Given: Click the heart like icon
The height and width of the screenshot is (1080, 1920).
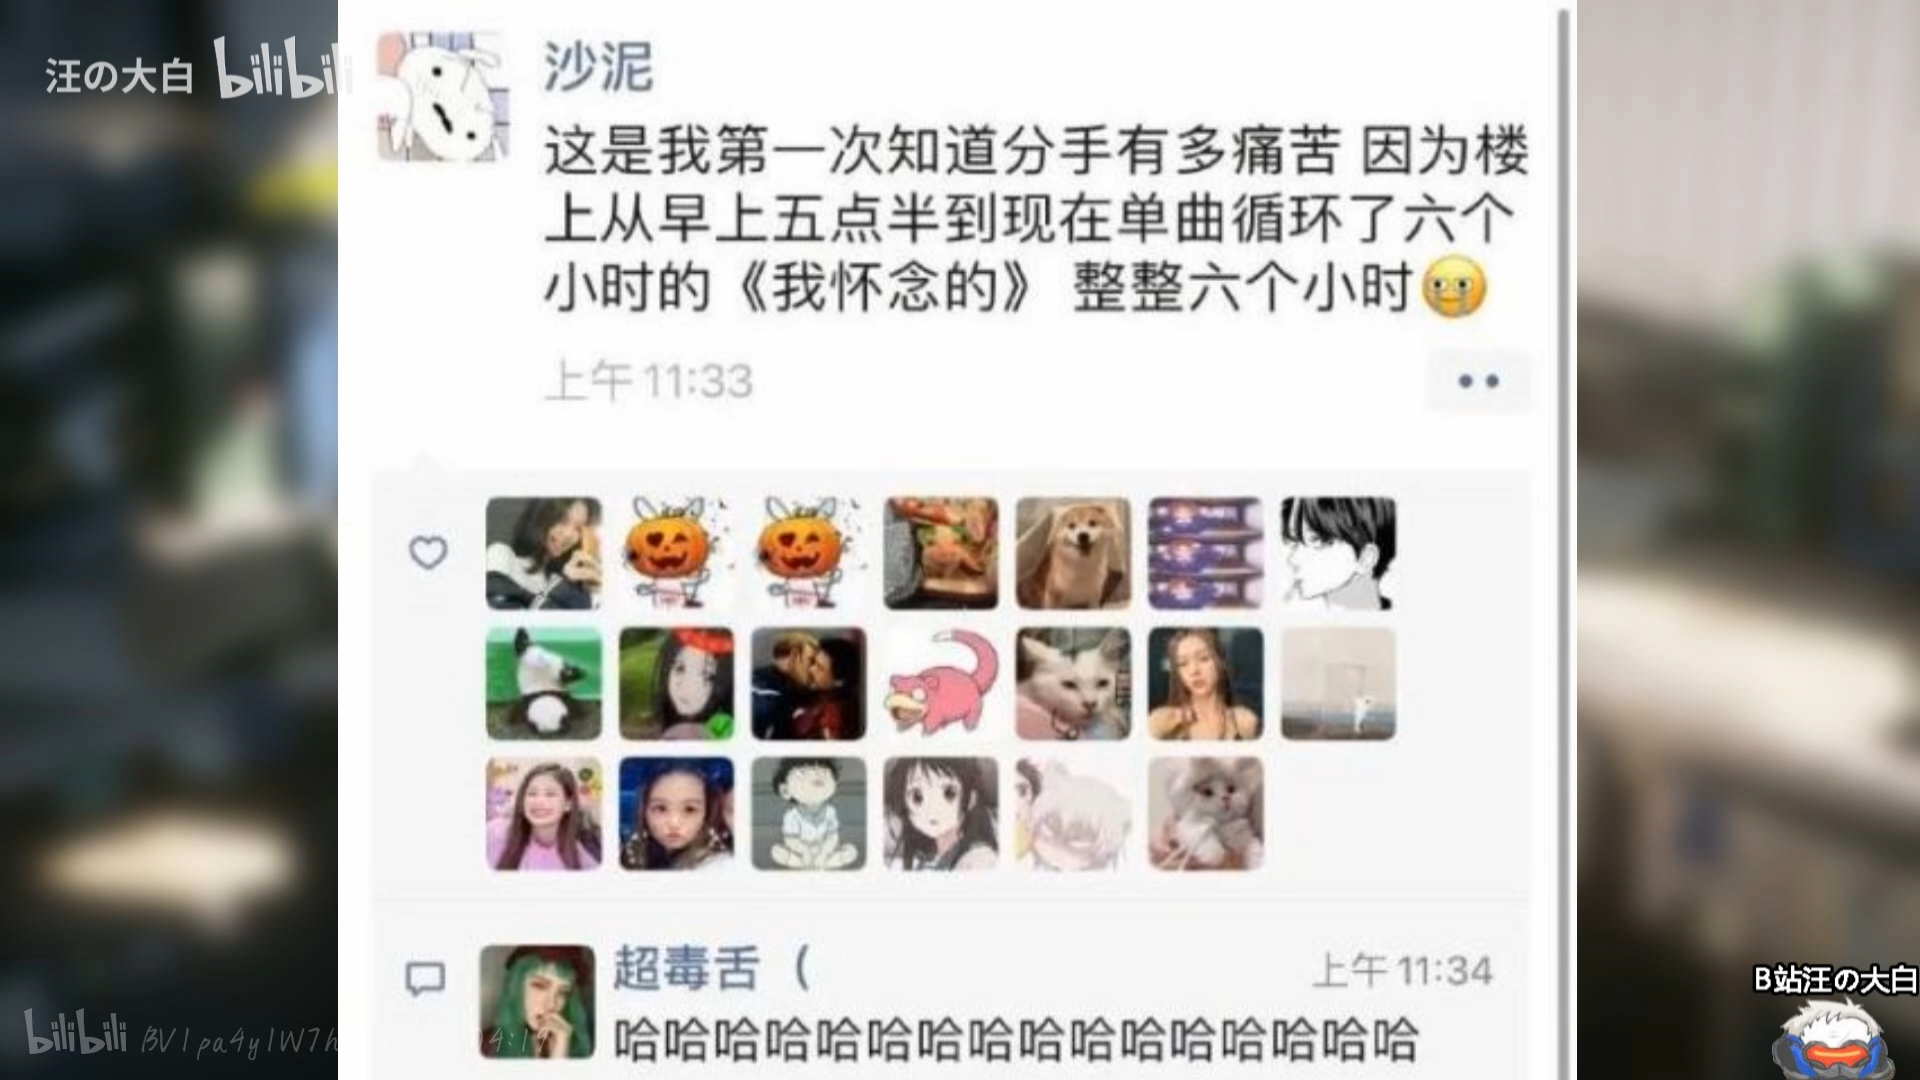Looking at the screenshot, I should coord(428,552).
